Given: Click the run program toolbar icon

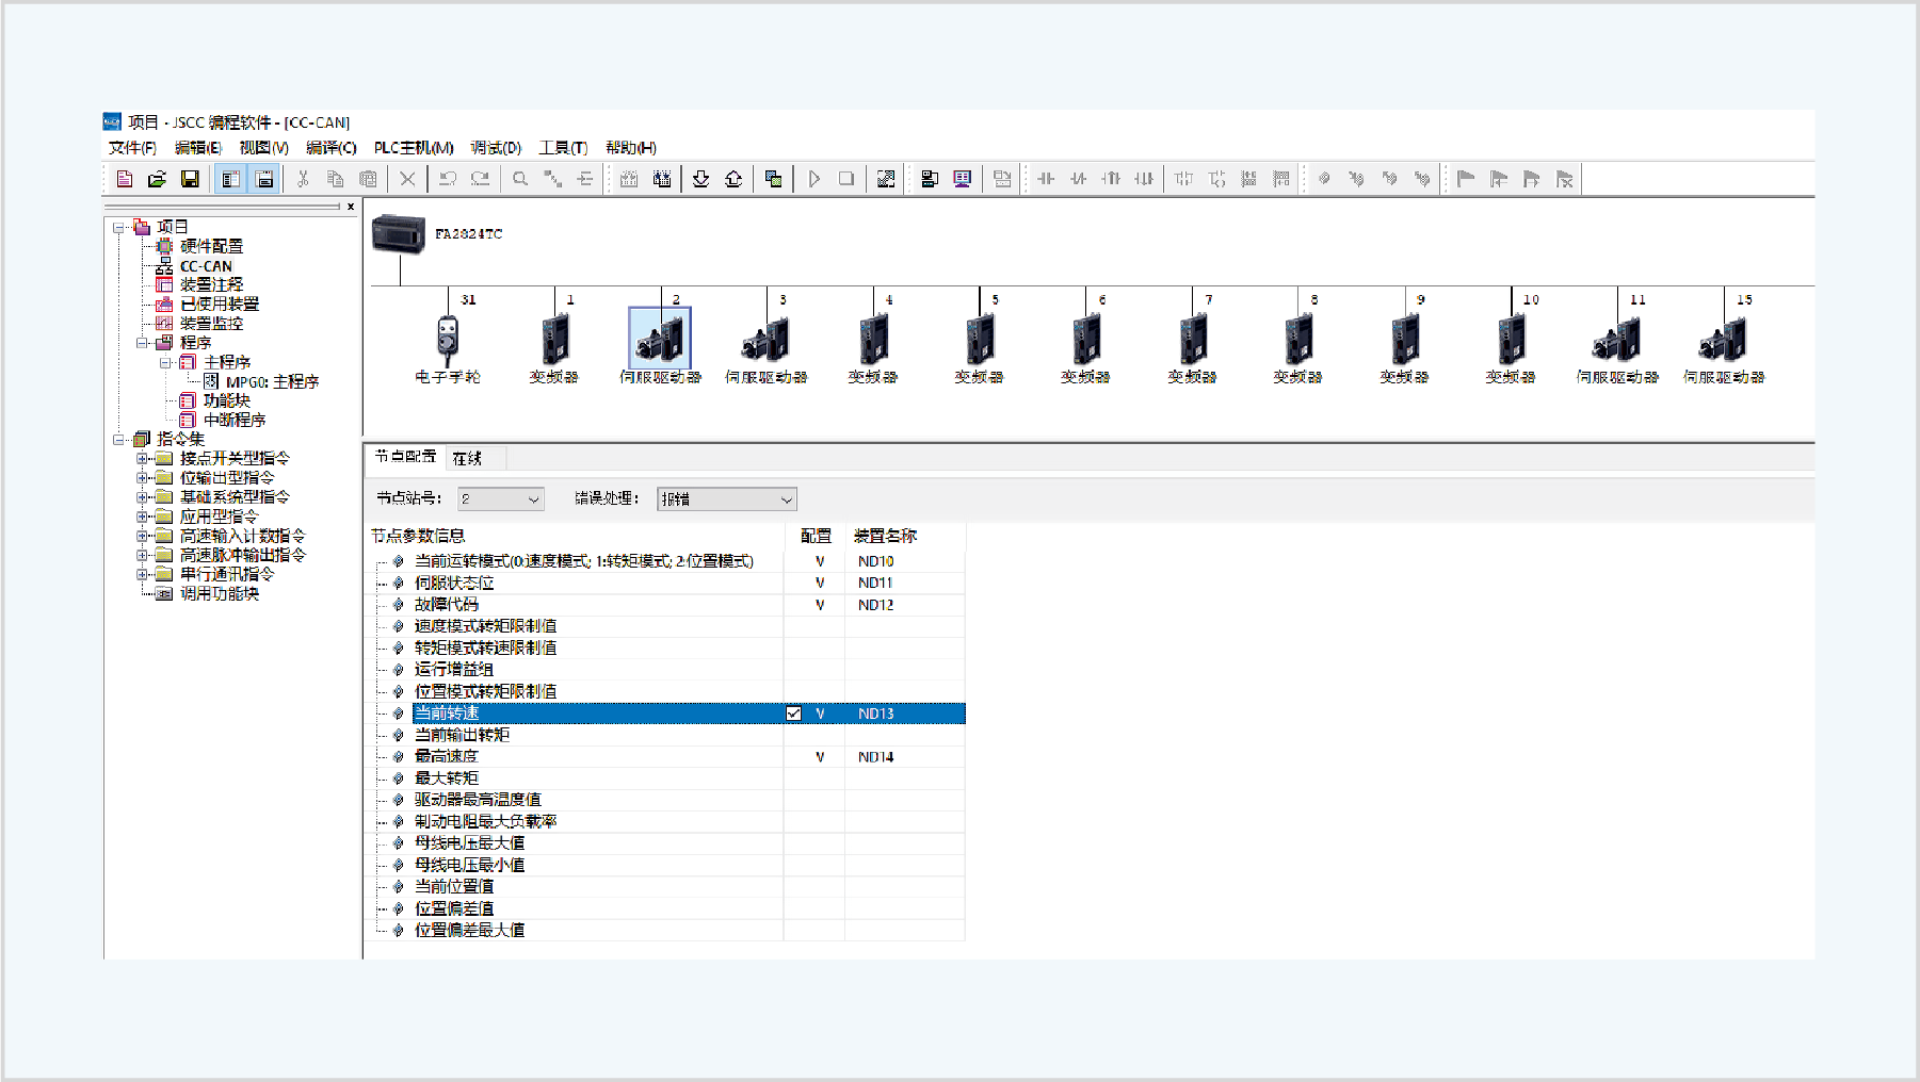Looking at the screenshot, I should point(814,178).
